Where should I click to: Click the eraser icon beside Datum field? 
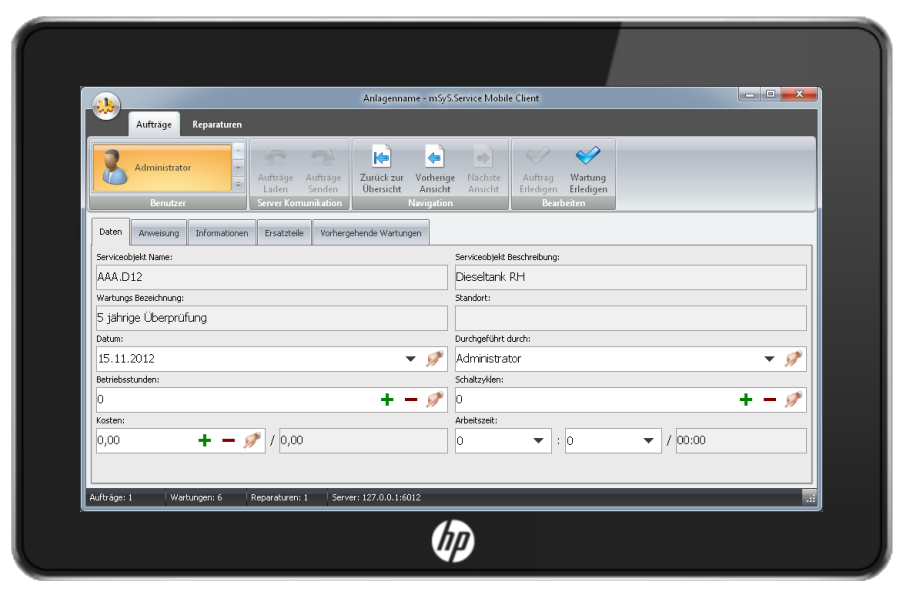pos(435,358)
